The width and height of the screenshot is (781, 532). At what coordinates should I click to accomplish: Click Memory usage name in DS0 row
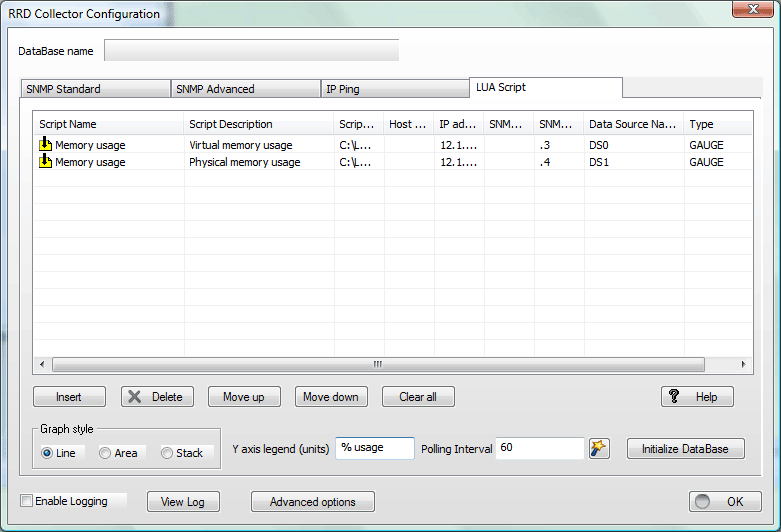click(90, 145)
